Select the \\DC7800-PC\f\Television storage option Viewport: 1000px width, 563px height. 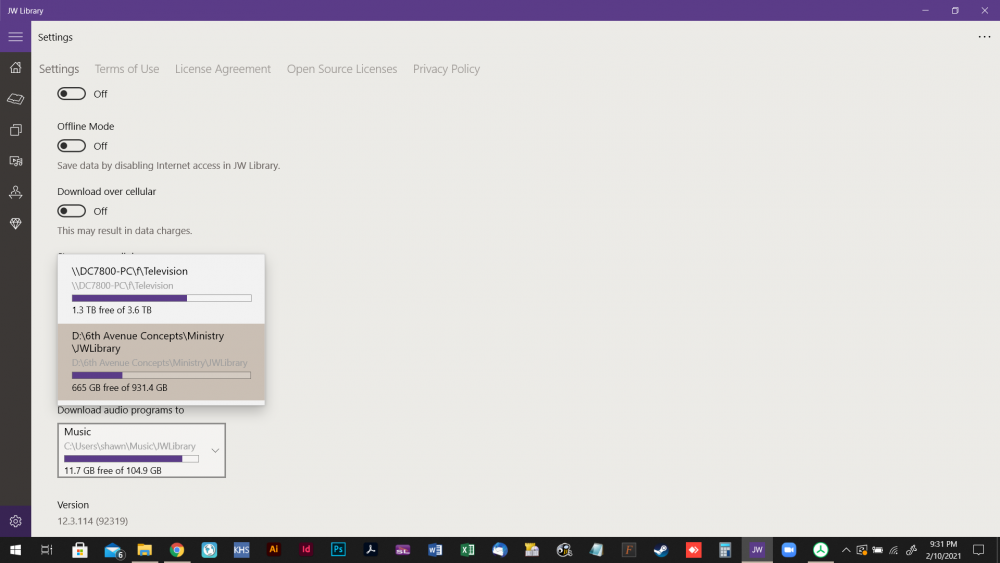click(x=161, y=289)
